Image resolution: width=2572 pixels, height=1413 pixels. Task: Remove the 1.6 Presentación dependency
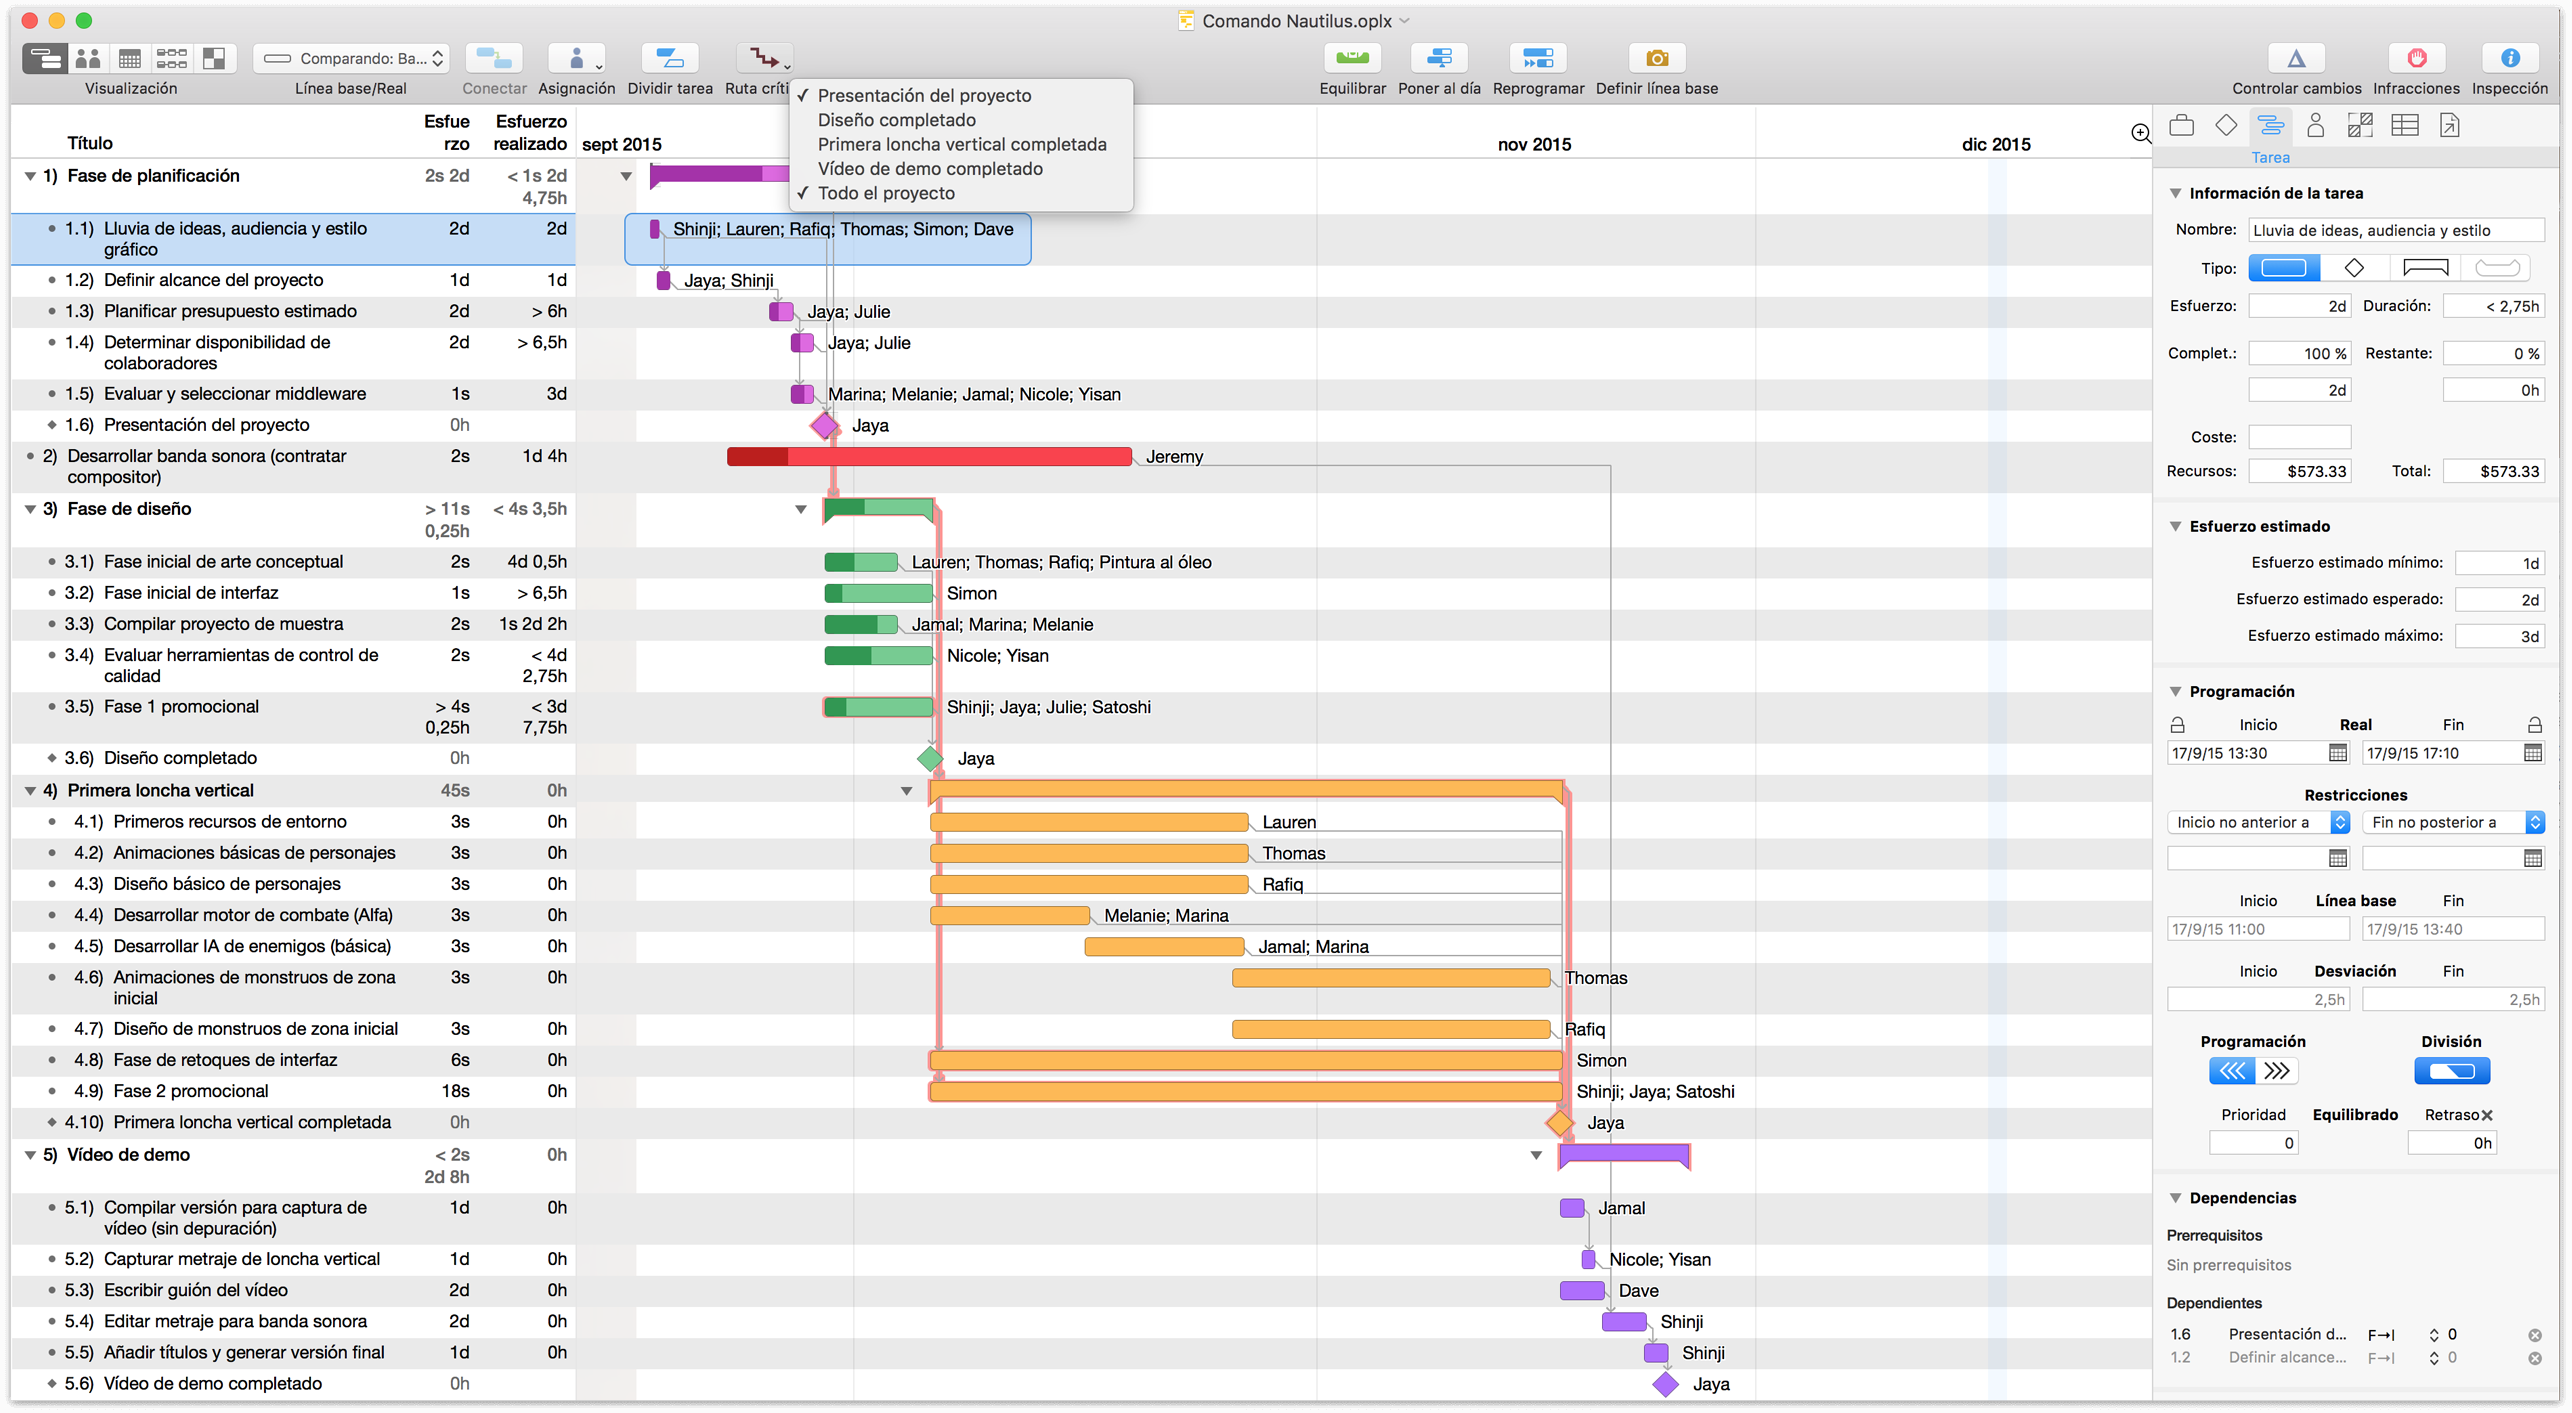coord(2534,1335)
